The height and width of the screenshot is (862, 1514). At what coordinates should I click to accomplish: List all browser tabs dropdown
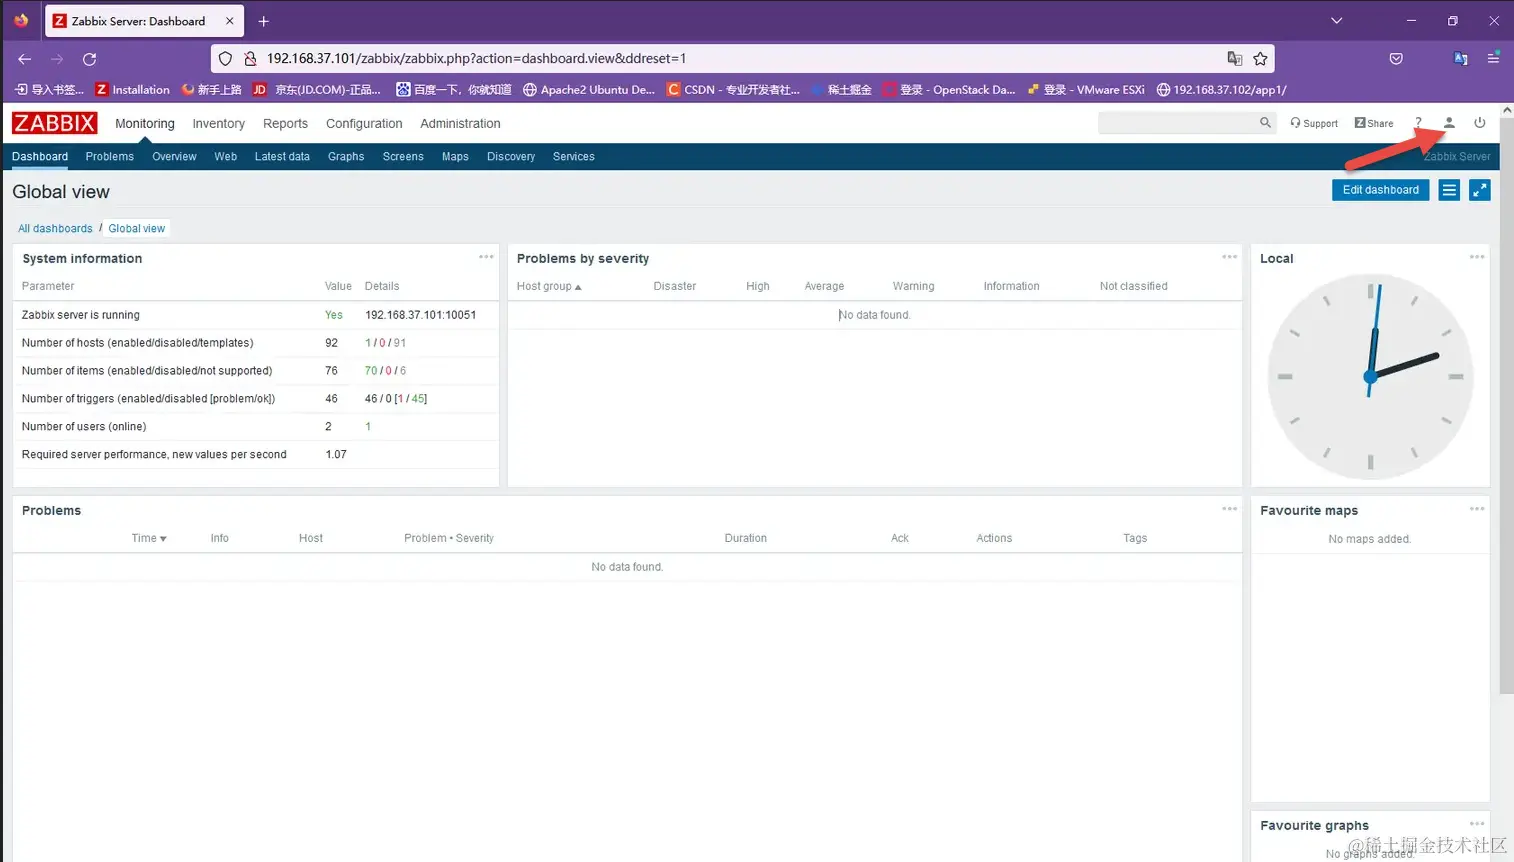(1336, 21)
